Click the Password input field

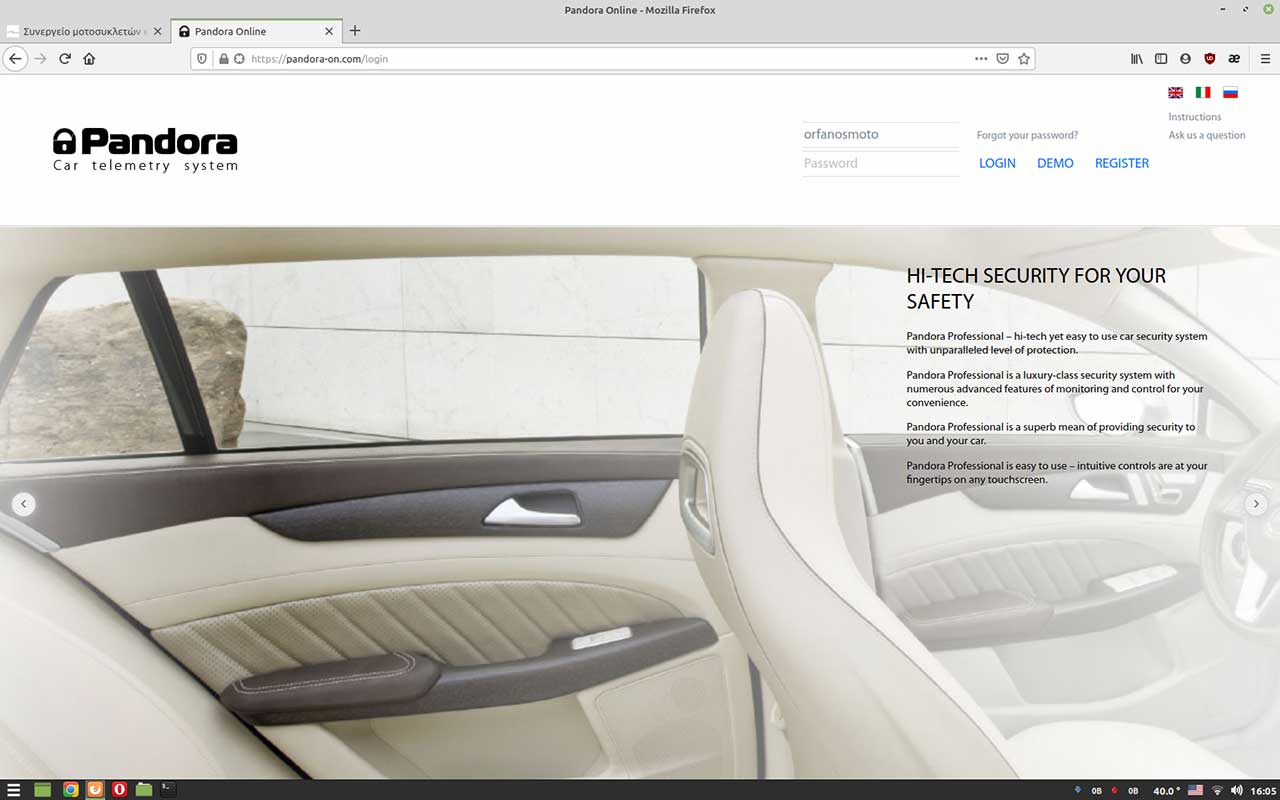pyautogui.click(x=880, y=163)
